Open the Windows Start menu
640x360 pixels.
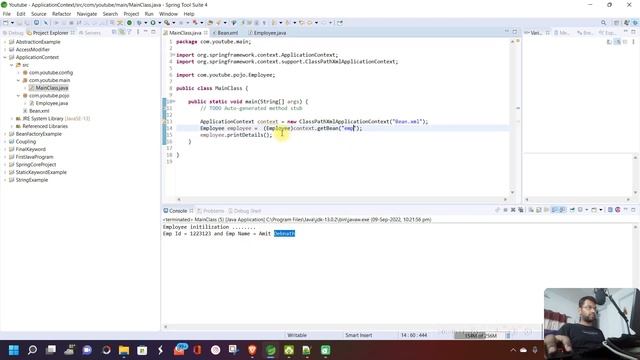[14, 350]
